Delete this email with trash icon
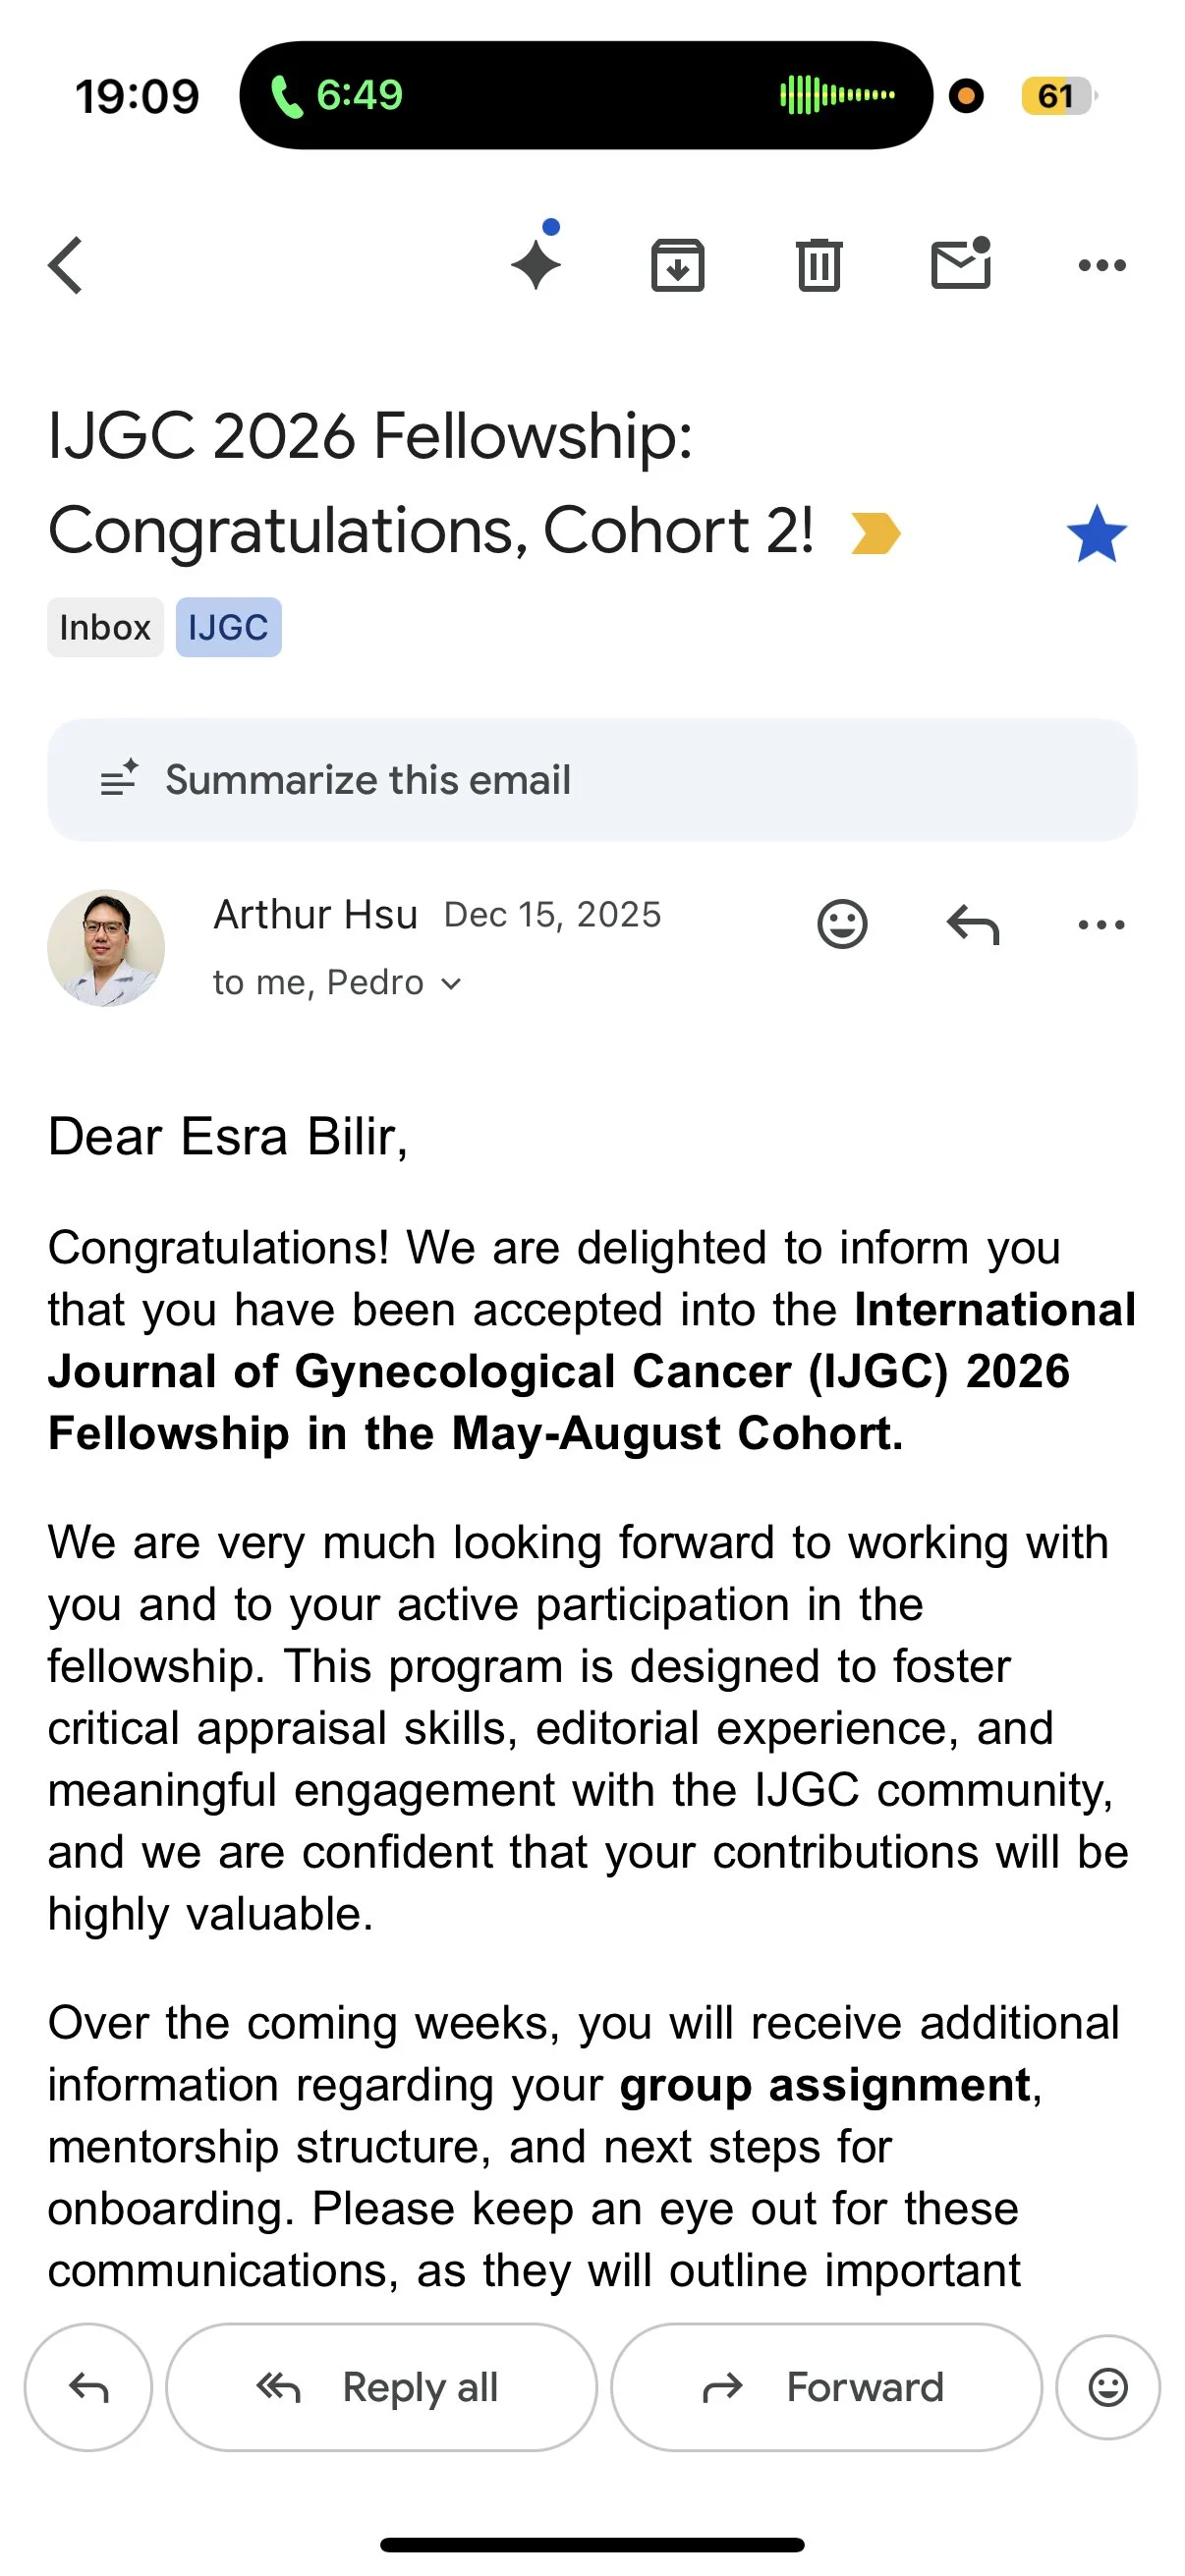1185x2576 pixels. [x=819, y=265]
